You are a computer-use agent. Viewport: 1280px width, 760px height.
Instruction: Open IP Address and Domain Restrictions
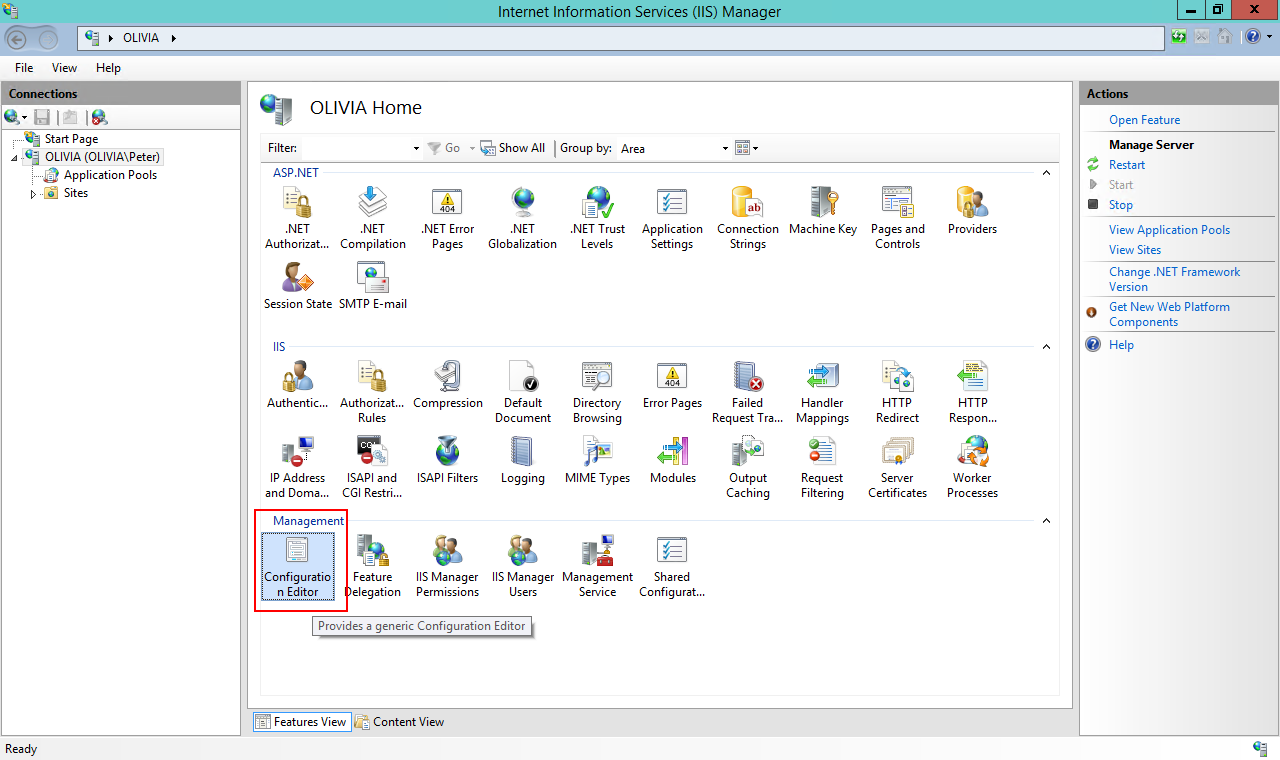point(297,467)
